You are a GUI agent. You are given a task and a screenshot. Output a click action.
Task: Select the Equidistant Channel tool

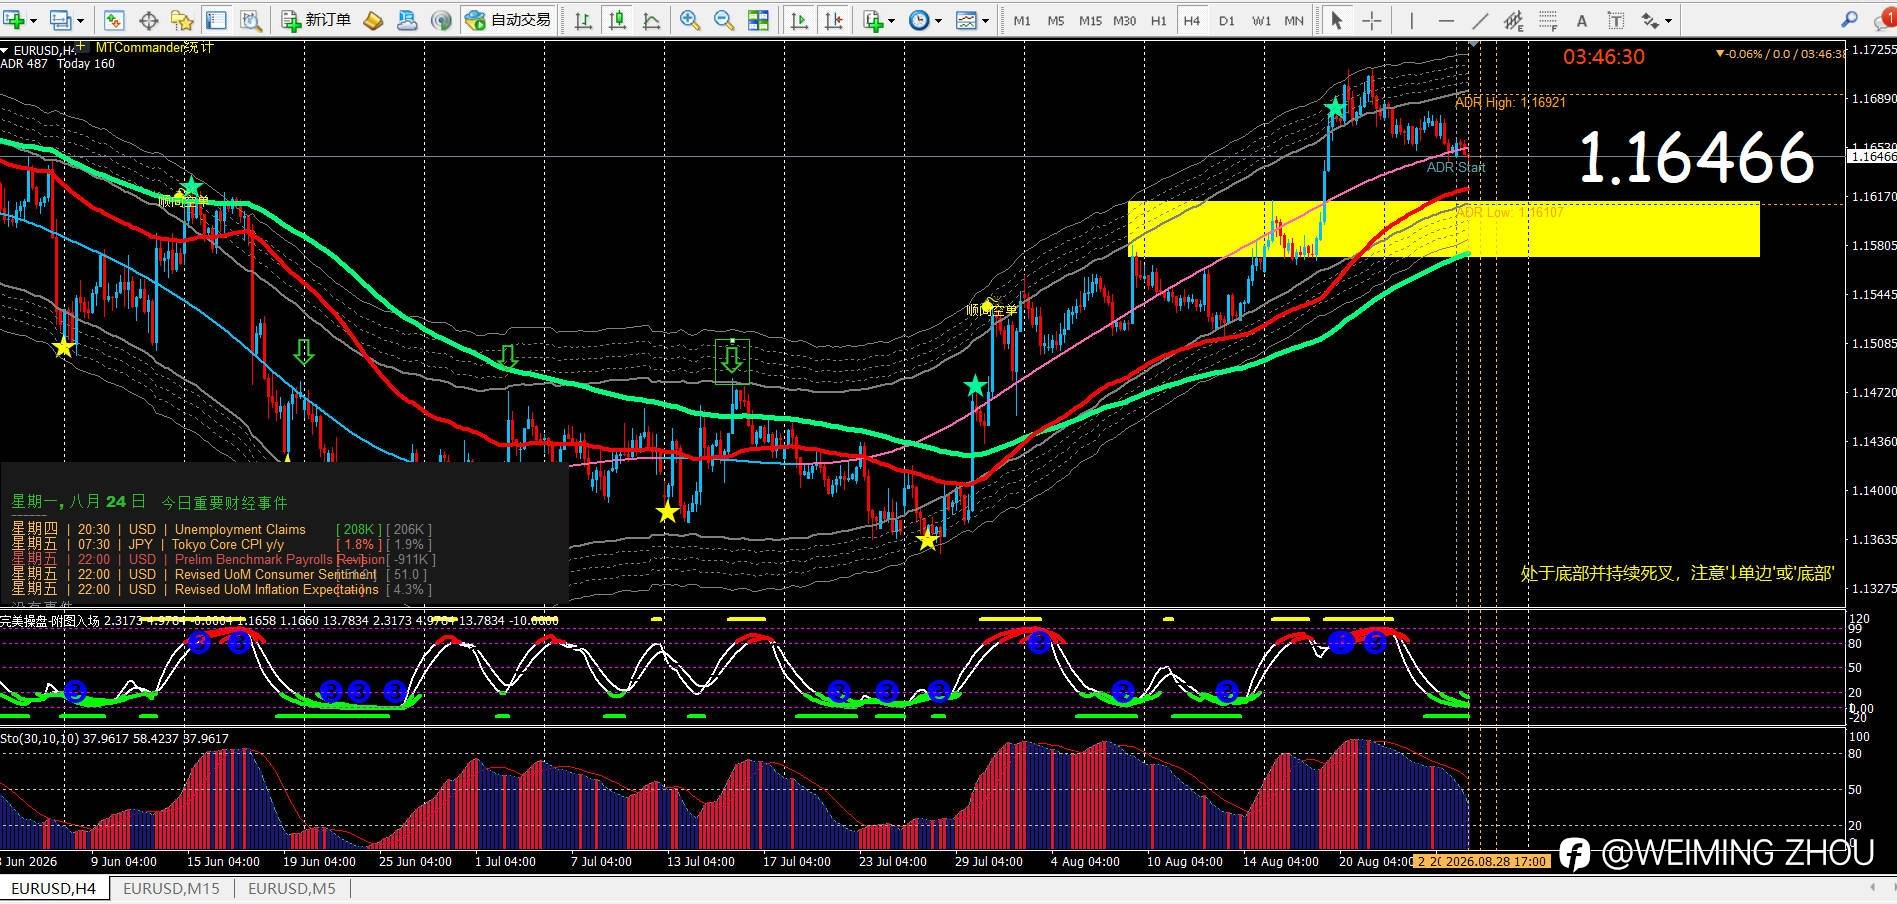1514,20
